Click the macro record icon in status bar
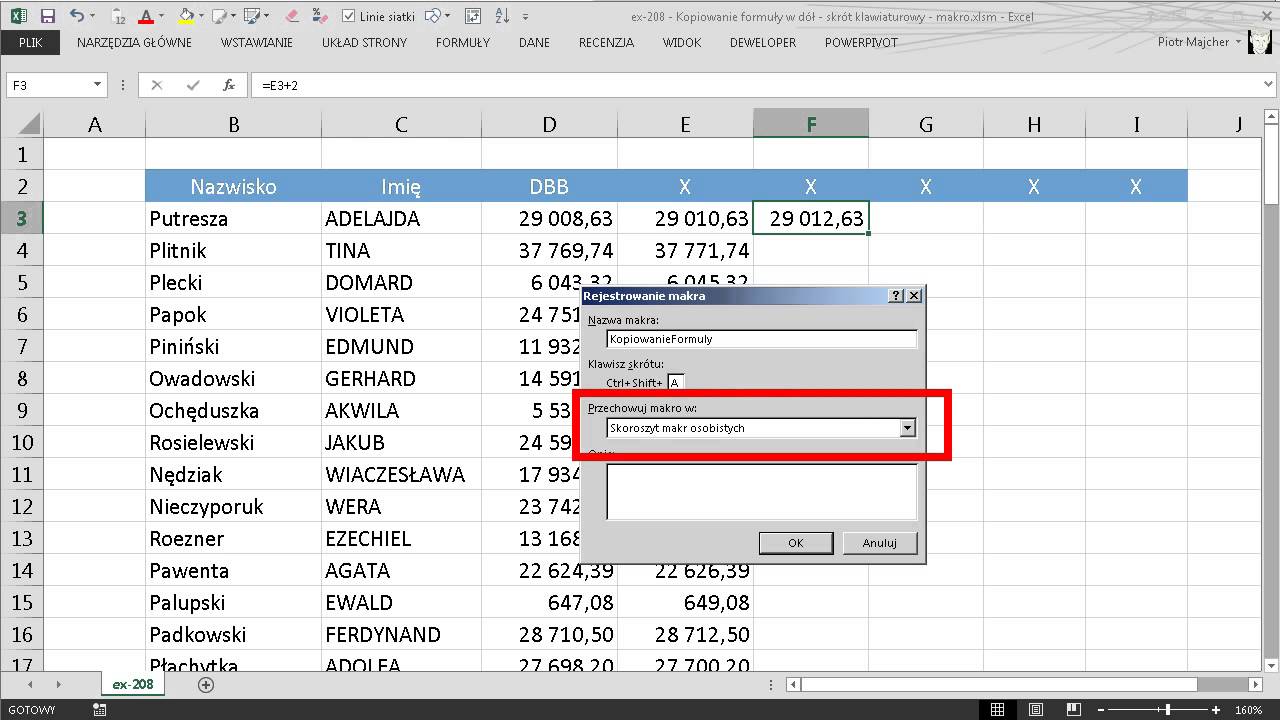Screen dimensions: 1280x720 point(99,710)
